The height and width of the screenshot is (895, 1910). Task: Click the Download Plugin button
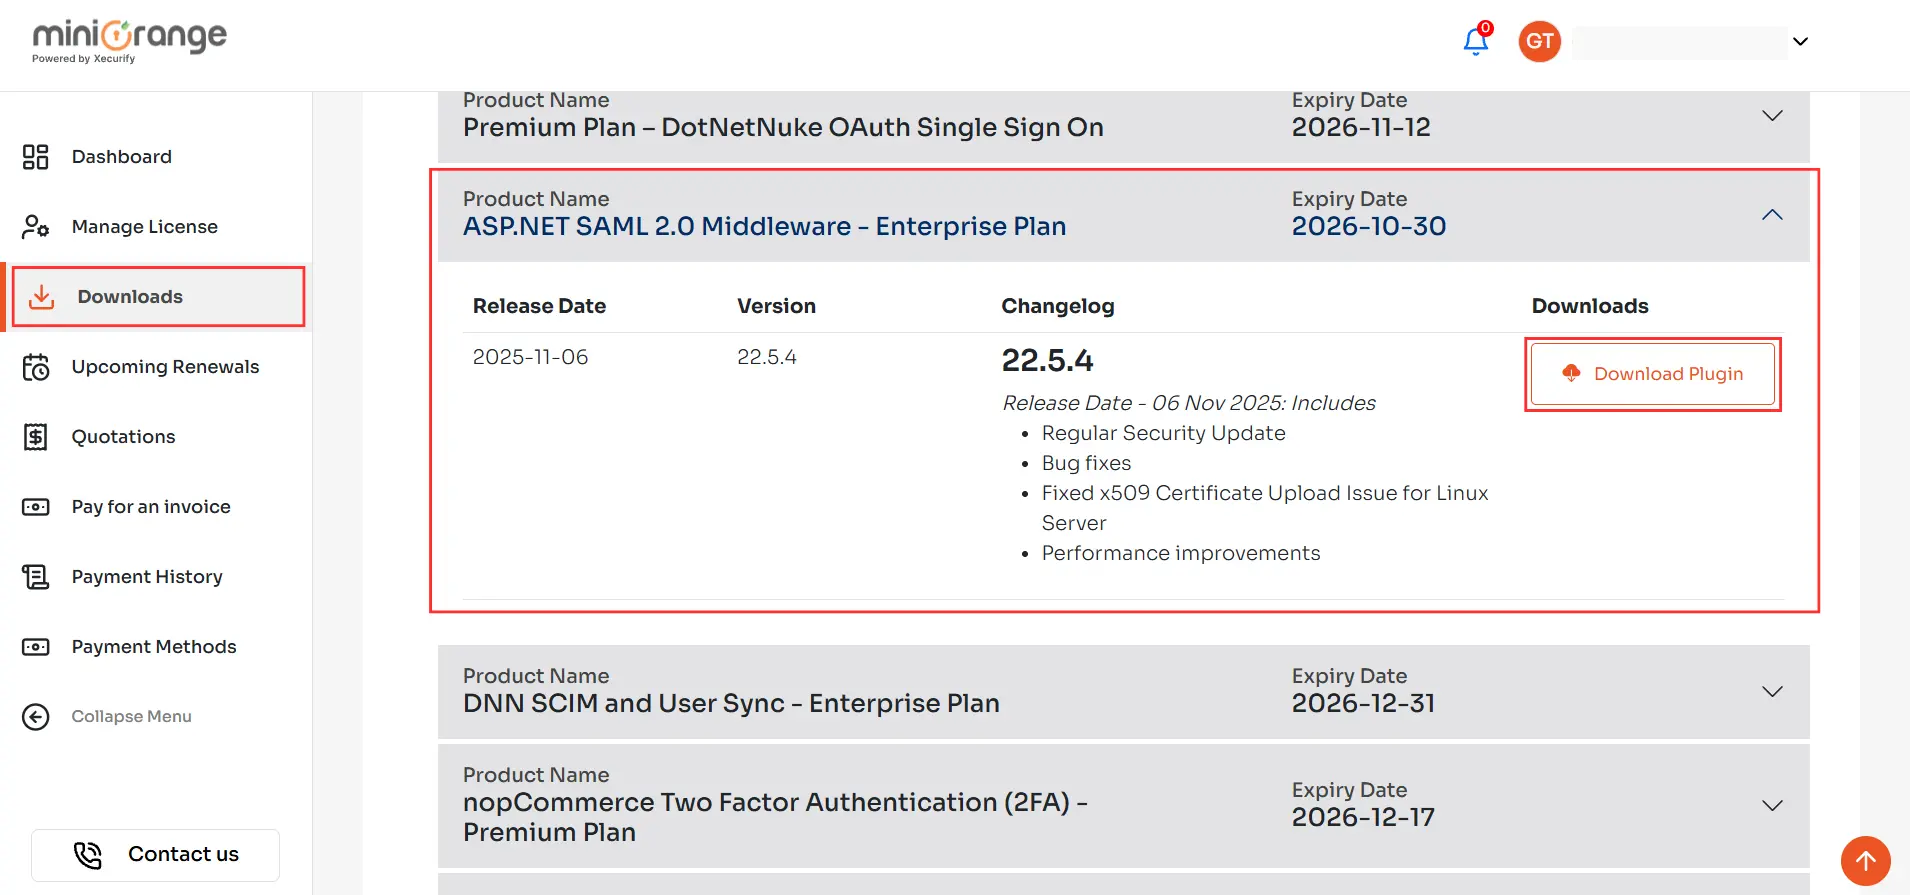[x=1653, y=374]
